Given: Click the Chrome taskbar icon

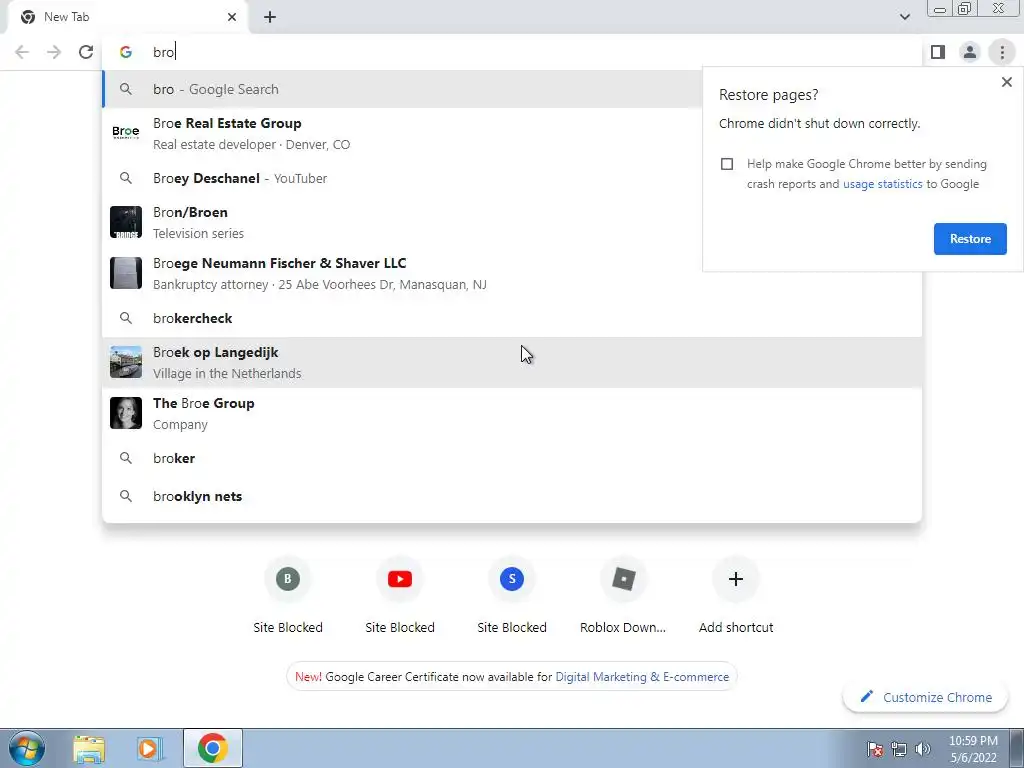Looking at the screenshot, I should (213, 748).
